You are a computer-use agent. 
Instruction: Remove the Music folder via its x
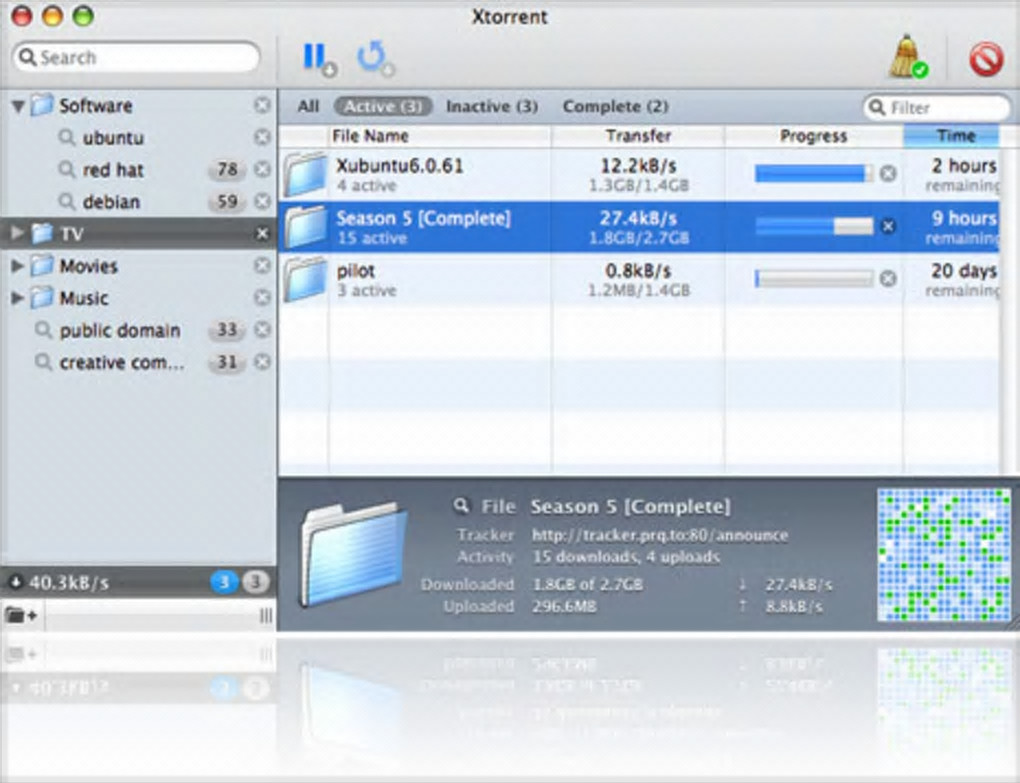coord(262,297)
